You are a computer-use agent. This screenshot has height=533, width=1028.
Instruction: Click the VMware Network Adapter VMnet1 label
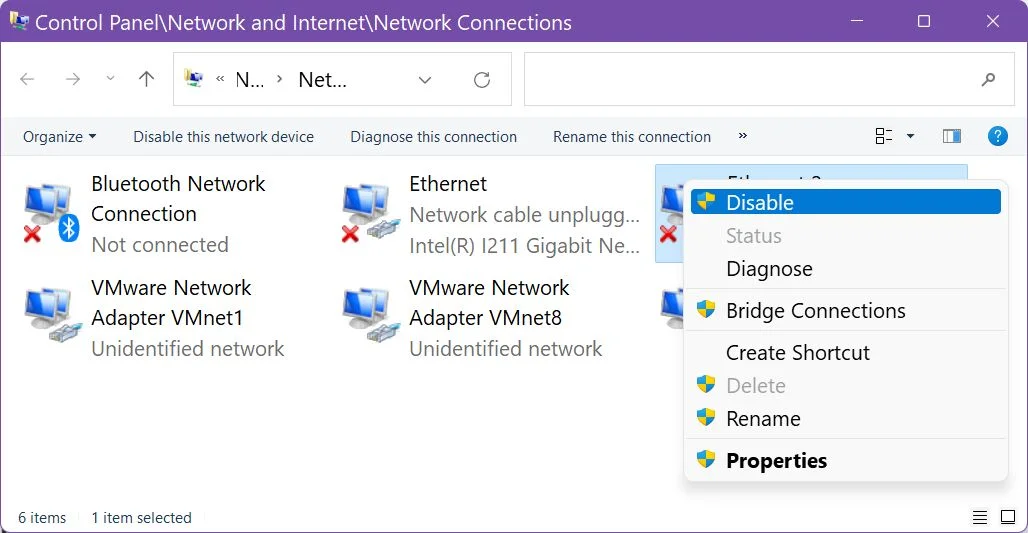click(x=171, y=302)
